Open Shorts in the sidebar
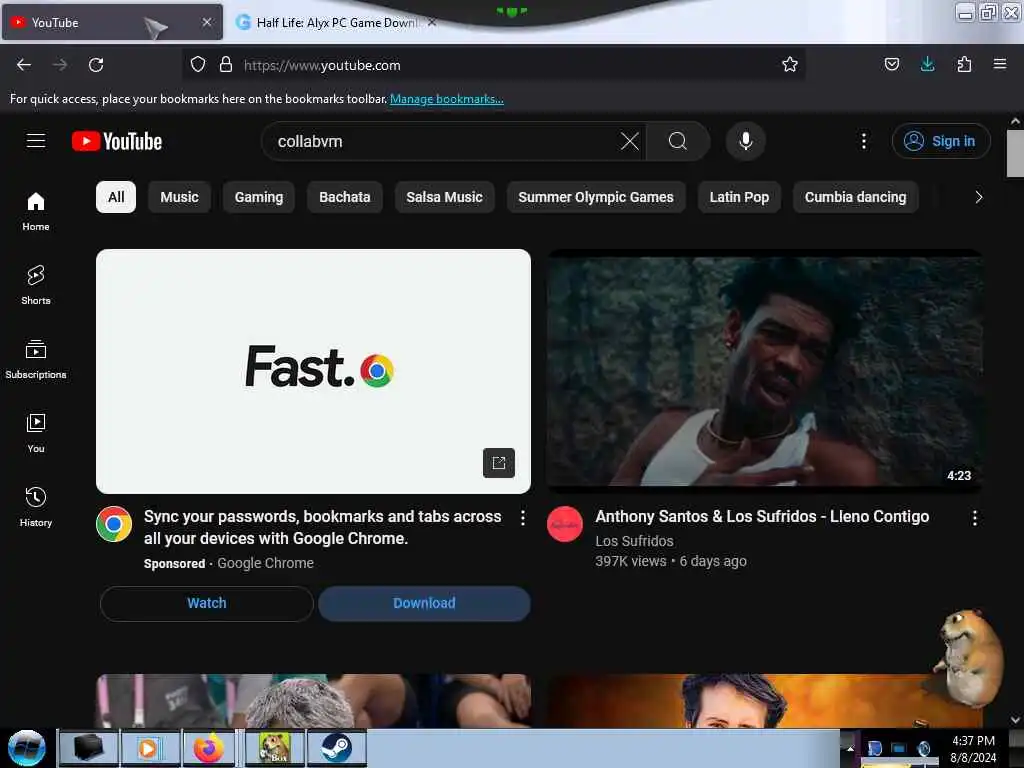The width and height of the screenshot is (1024, 768). (x=36, y=285)
